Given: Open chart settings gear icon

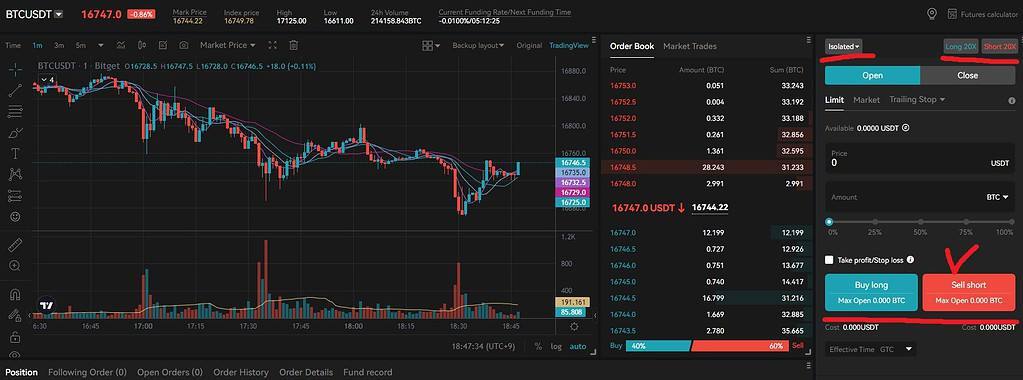Looking at the screenshot, I should 574,326.
